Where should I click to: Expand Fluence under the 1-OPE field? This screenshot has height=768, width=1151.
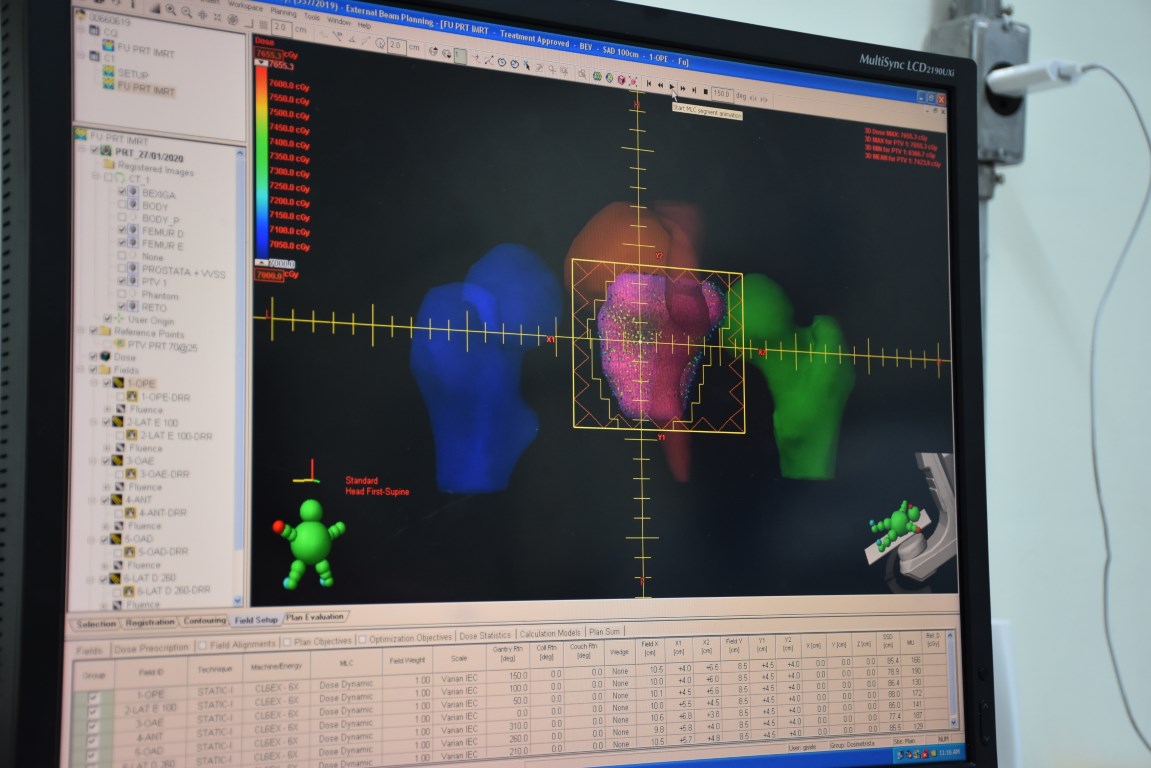pos(107,409)
